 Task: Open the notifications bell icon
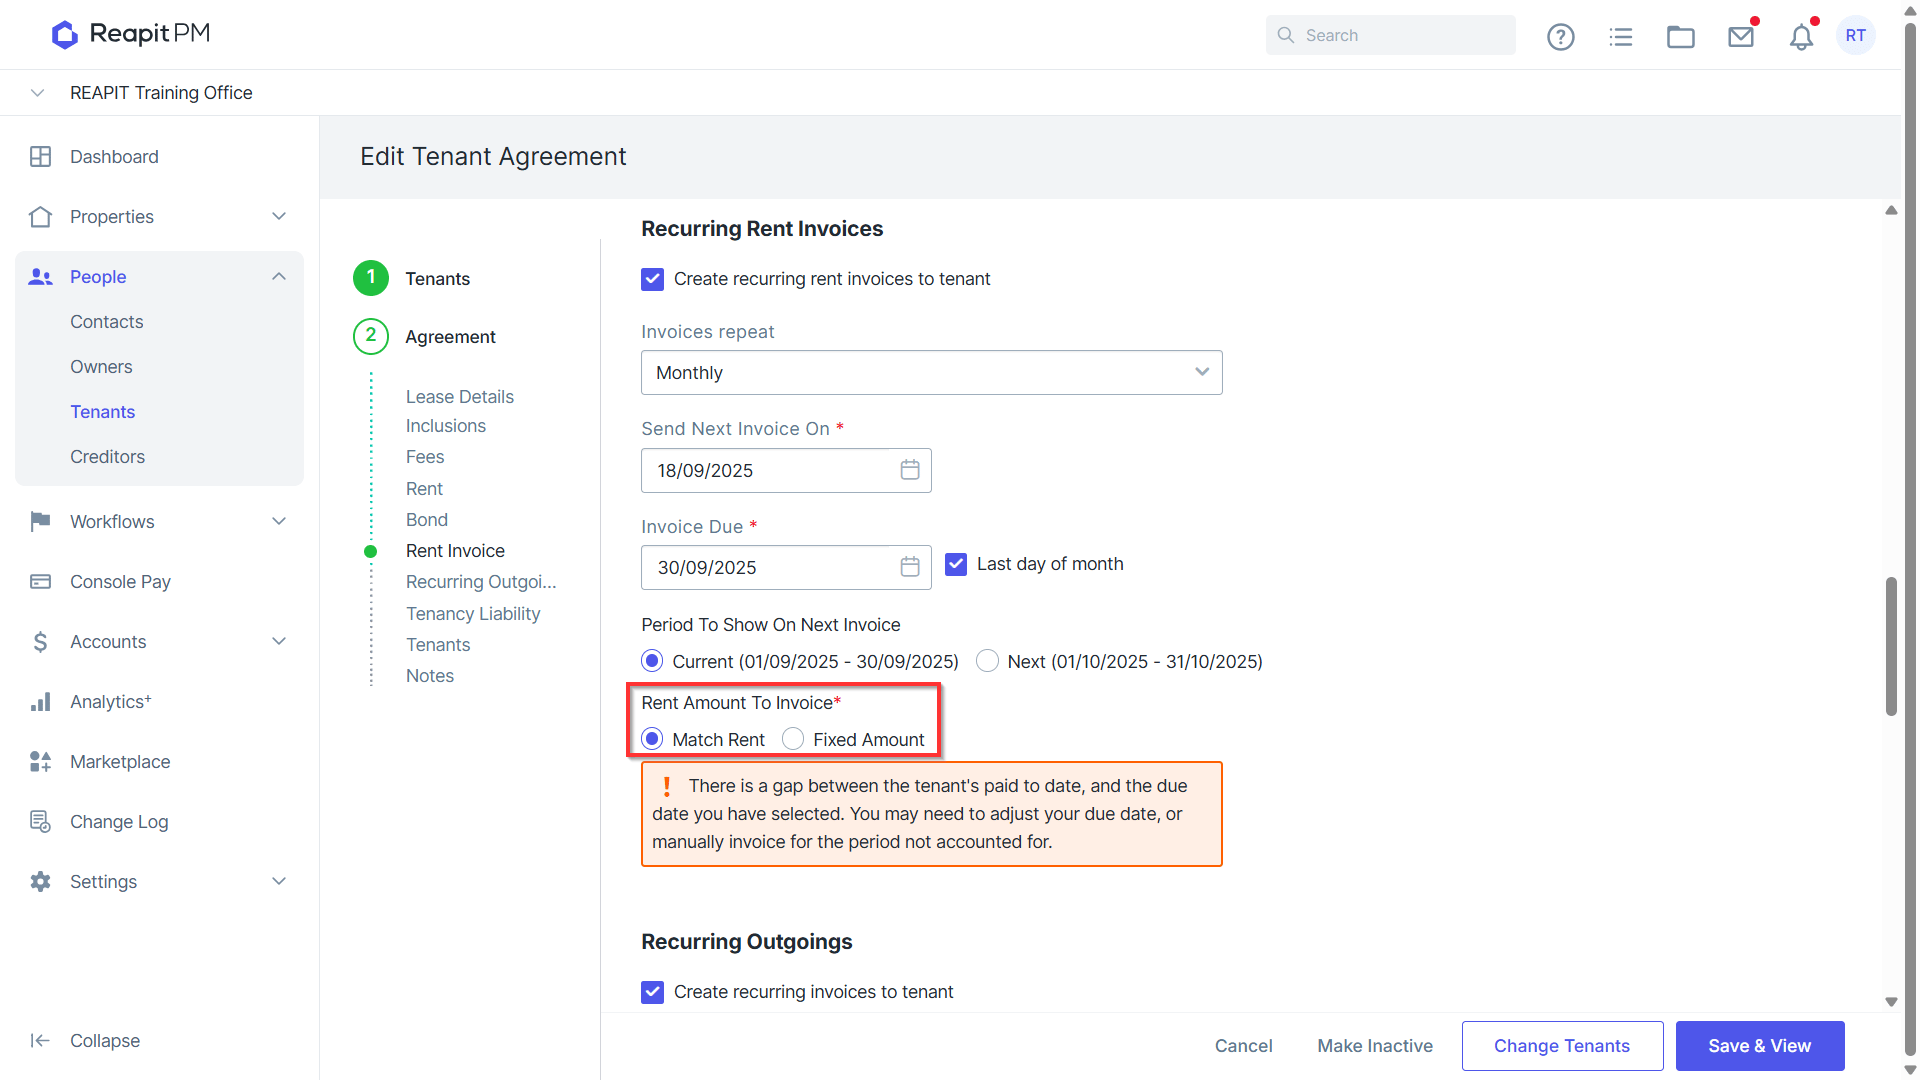coord(1801,36)
